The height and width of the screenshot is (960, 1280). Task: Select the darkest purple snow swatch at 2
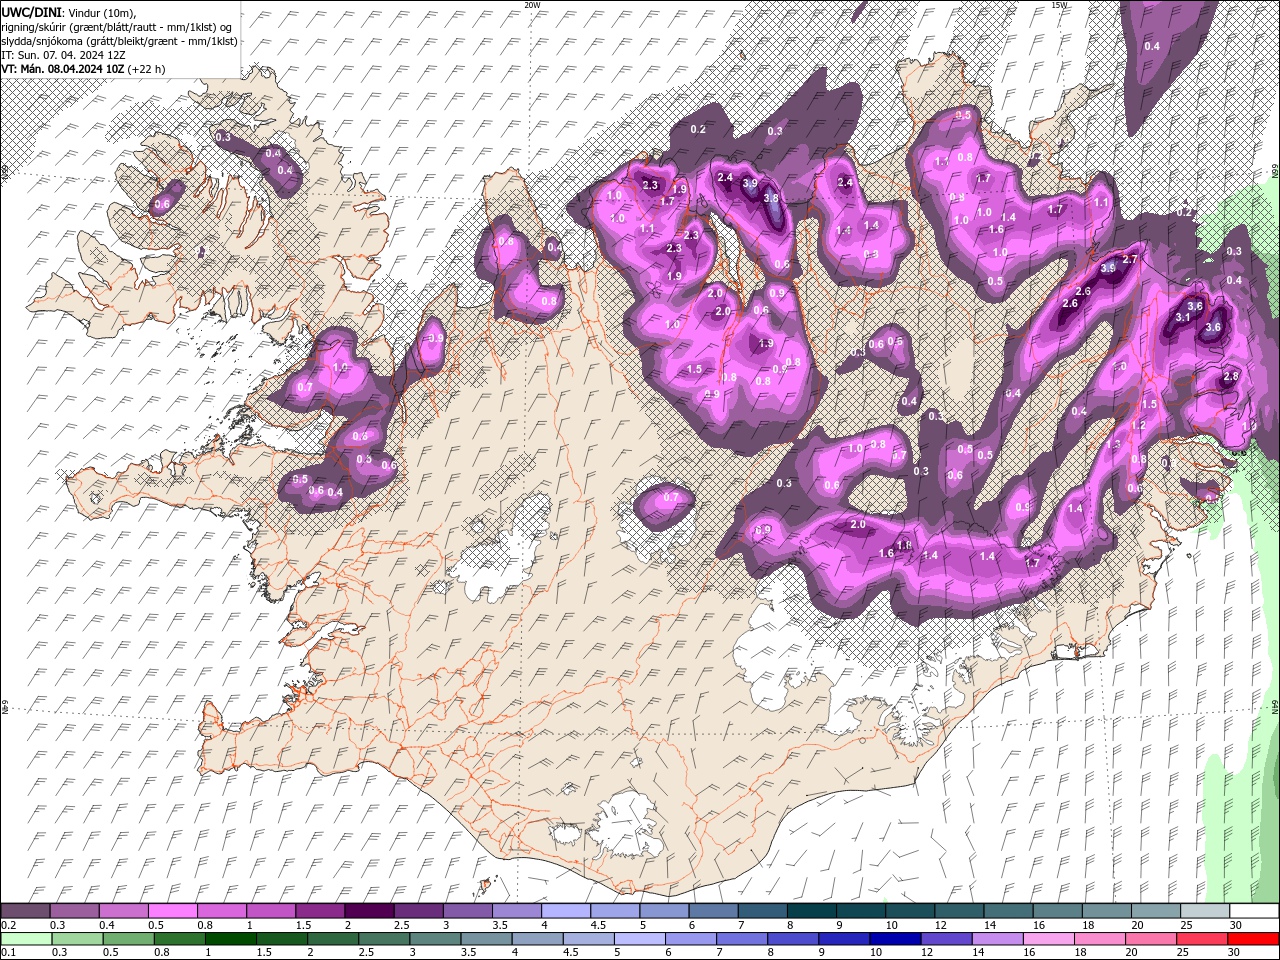(369, 911)
